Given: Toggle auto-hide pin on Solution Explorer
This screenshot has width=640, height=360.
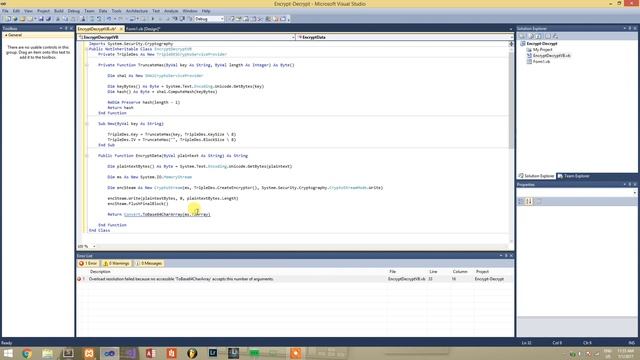Looking at the screenshot, I should (630, 29).
